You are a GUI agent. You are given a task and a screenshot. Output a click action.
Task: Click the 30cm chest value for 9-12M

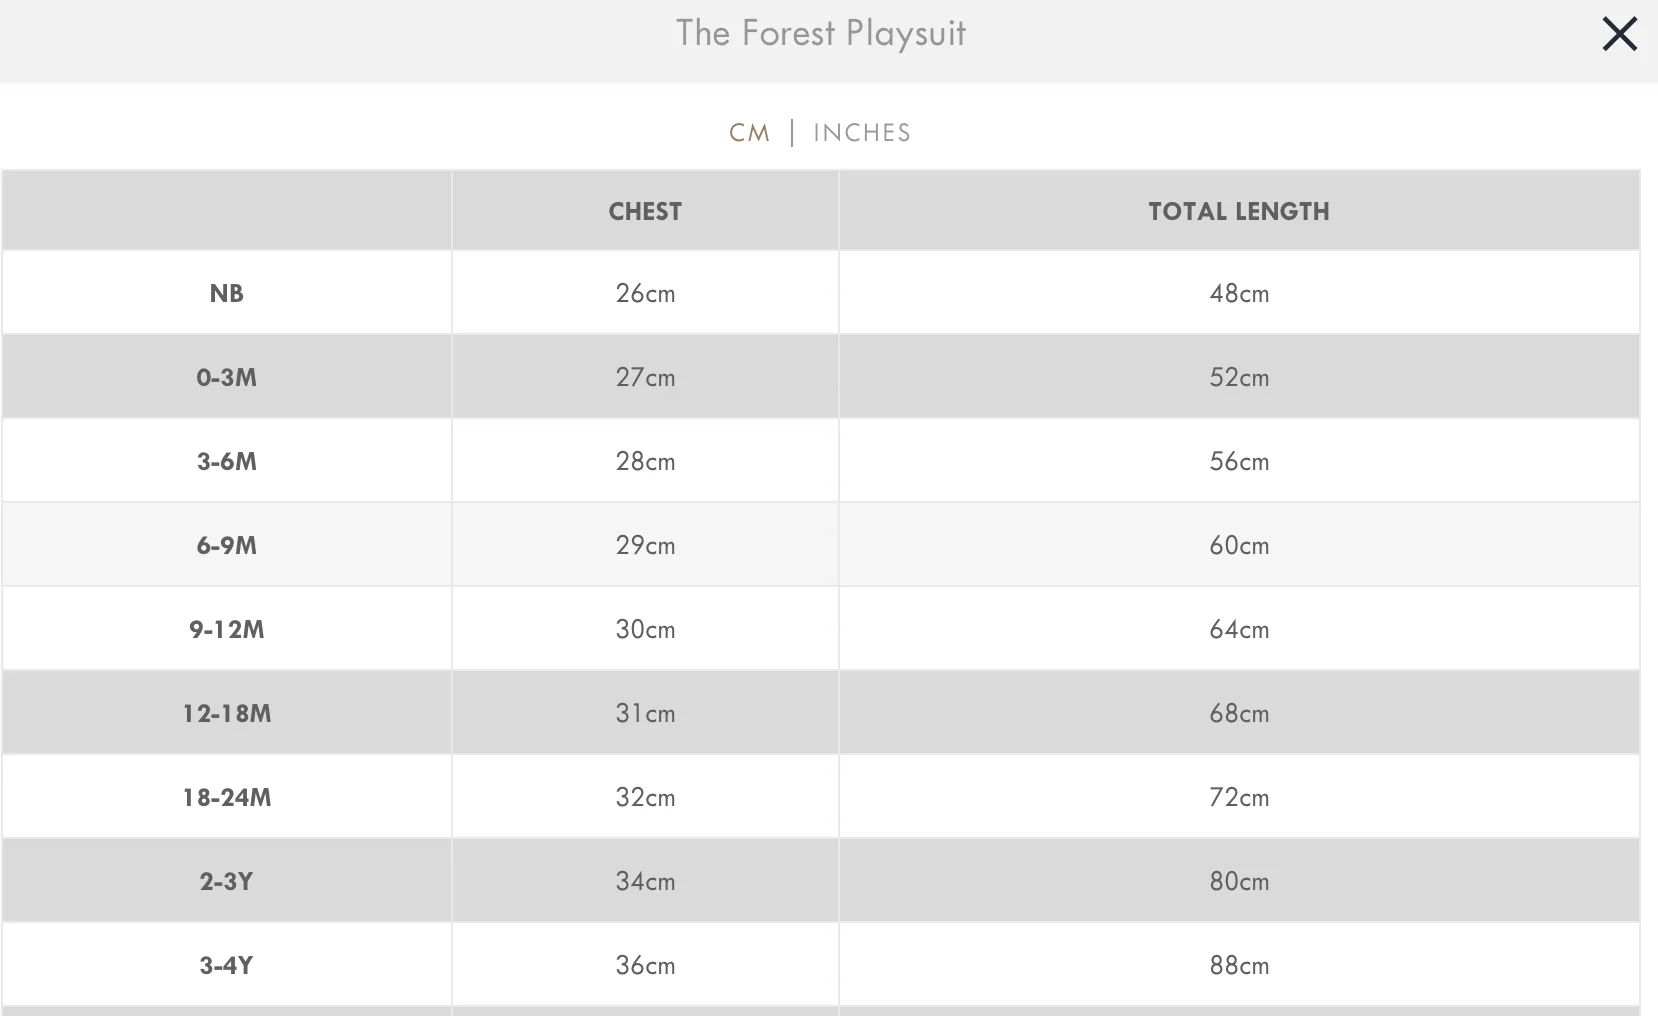tap(645, 629)
